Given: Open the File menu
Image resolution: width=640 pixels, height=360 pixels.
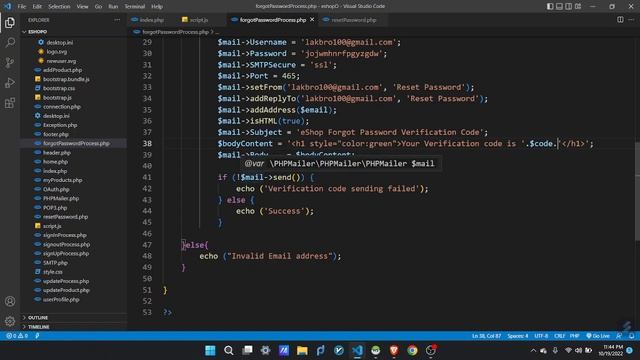Looking at the screenshot, I should [x=22, y=7].
